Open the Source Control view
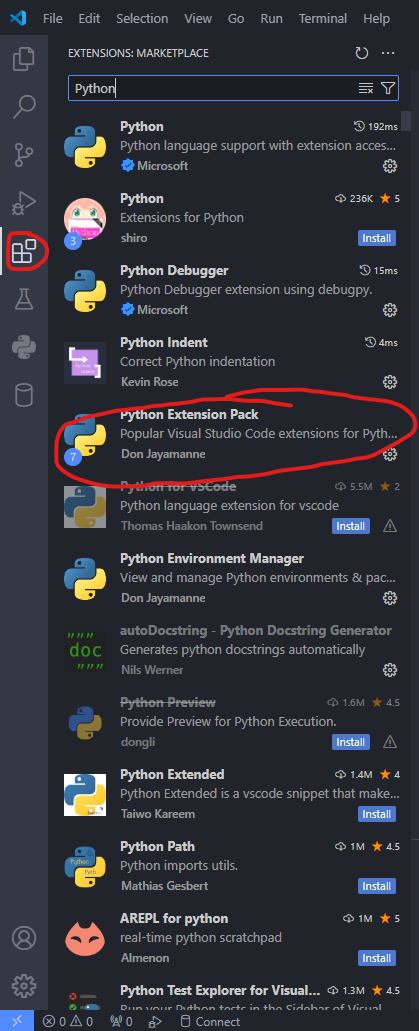The height and width of the screenshot is (1031, 419). [x=24, y=155]
